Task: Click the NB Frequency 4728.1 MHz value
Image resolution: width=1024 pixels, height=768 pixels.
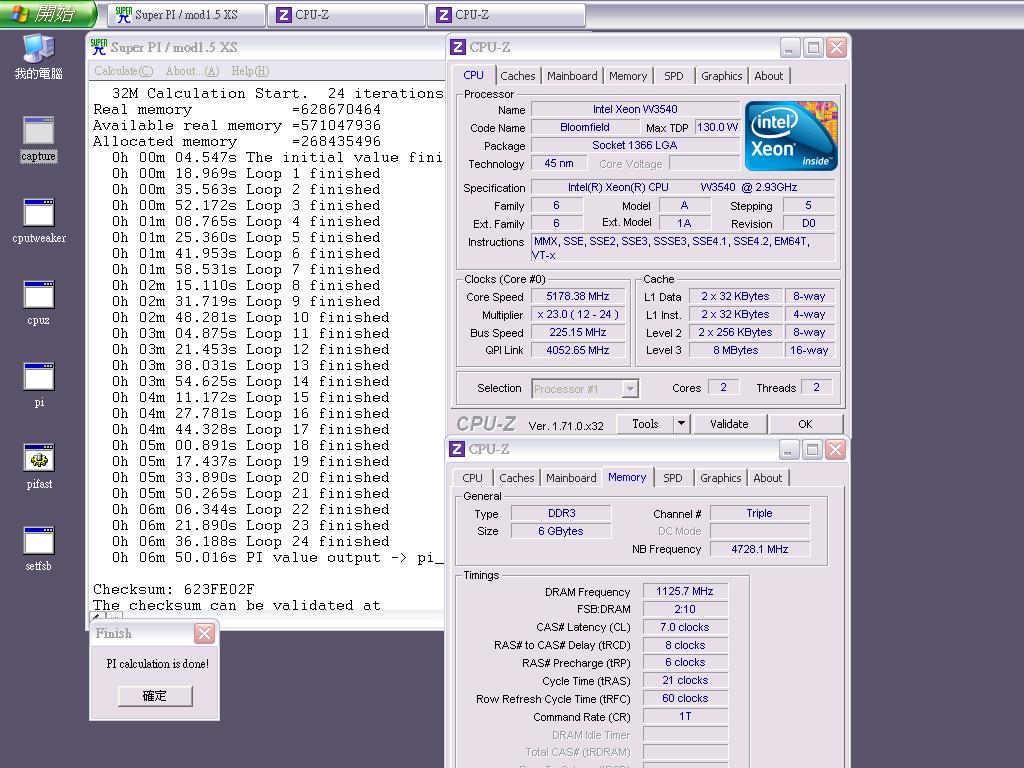Action: coord(760,549)
